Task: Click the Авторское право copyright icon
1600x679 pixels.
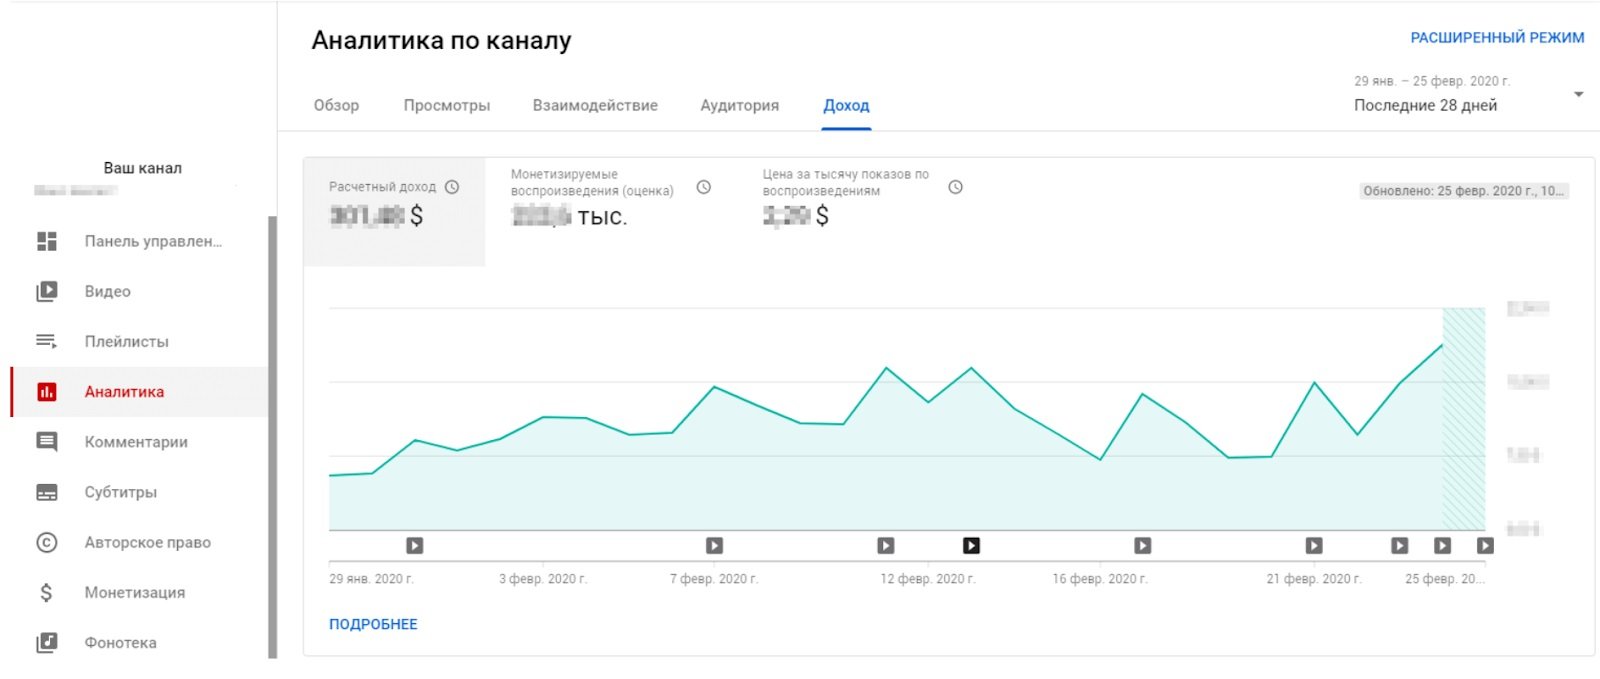Action: 47,542
